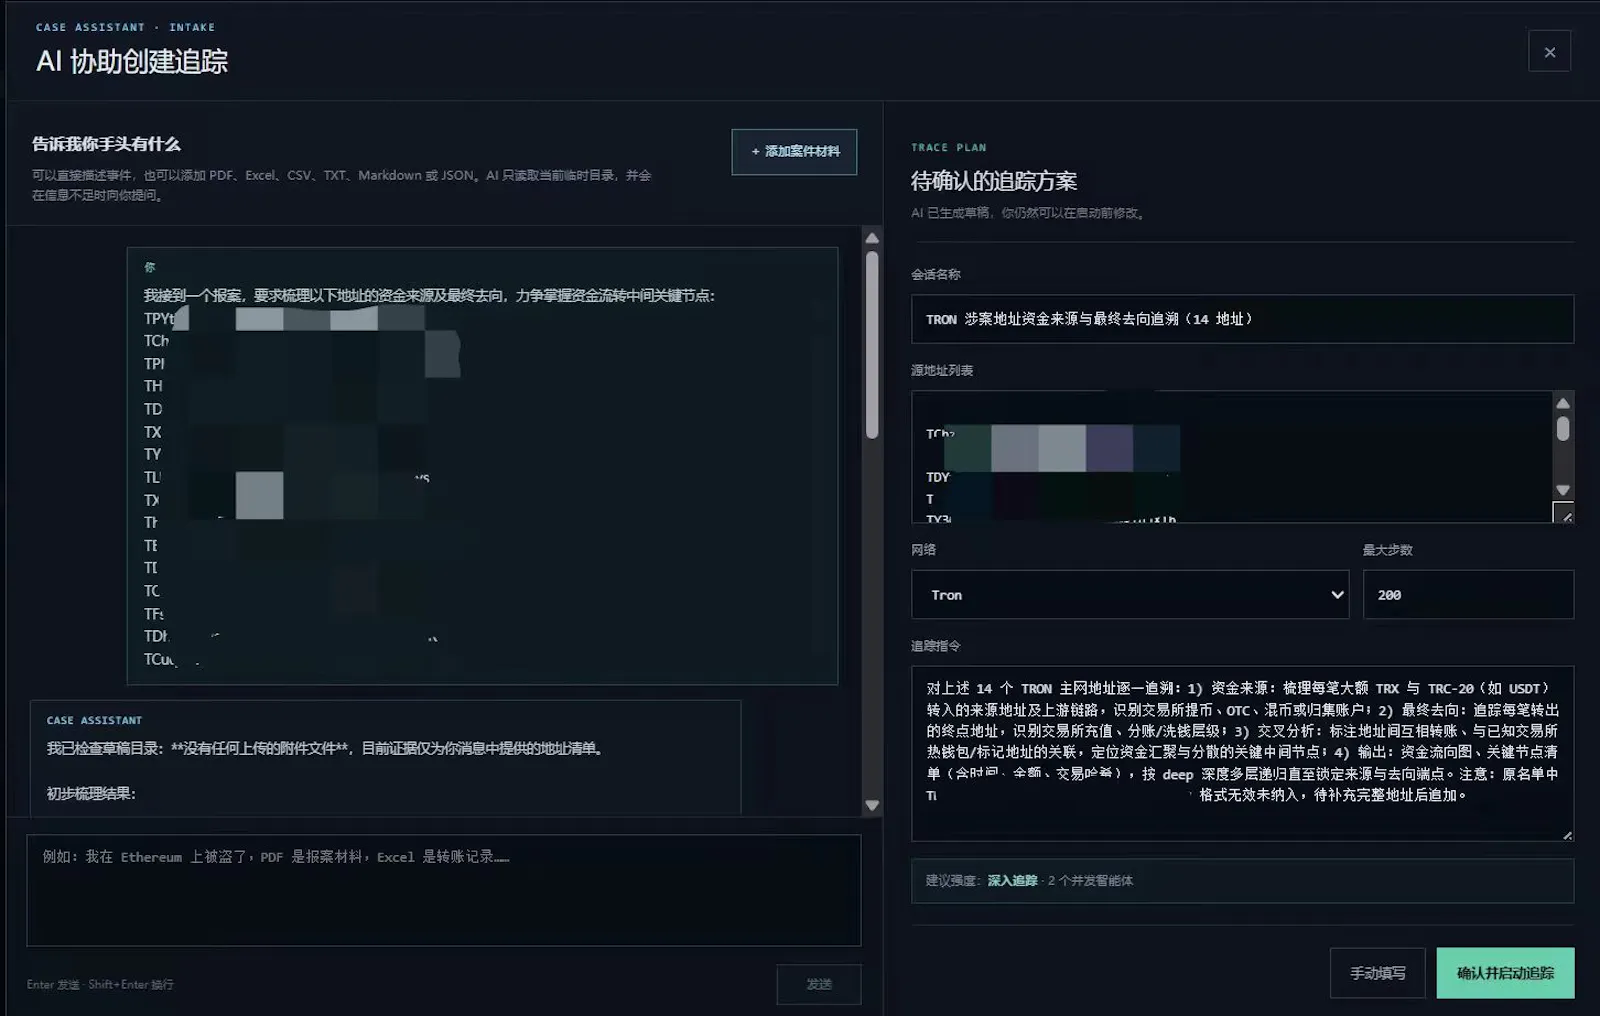Screen dimensions: 1600x1016
Task: Click the chat scrollbar thumb
Action: [x=872, y=345]
